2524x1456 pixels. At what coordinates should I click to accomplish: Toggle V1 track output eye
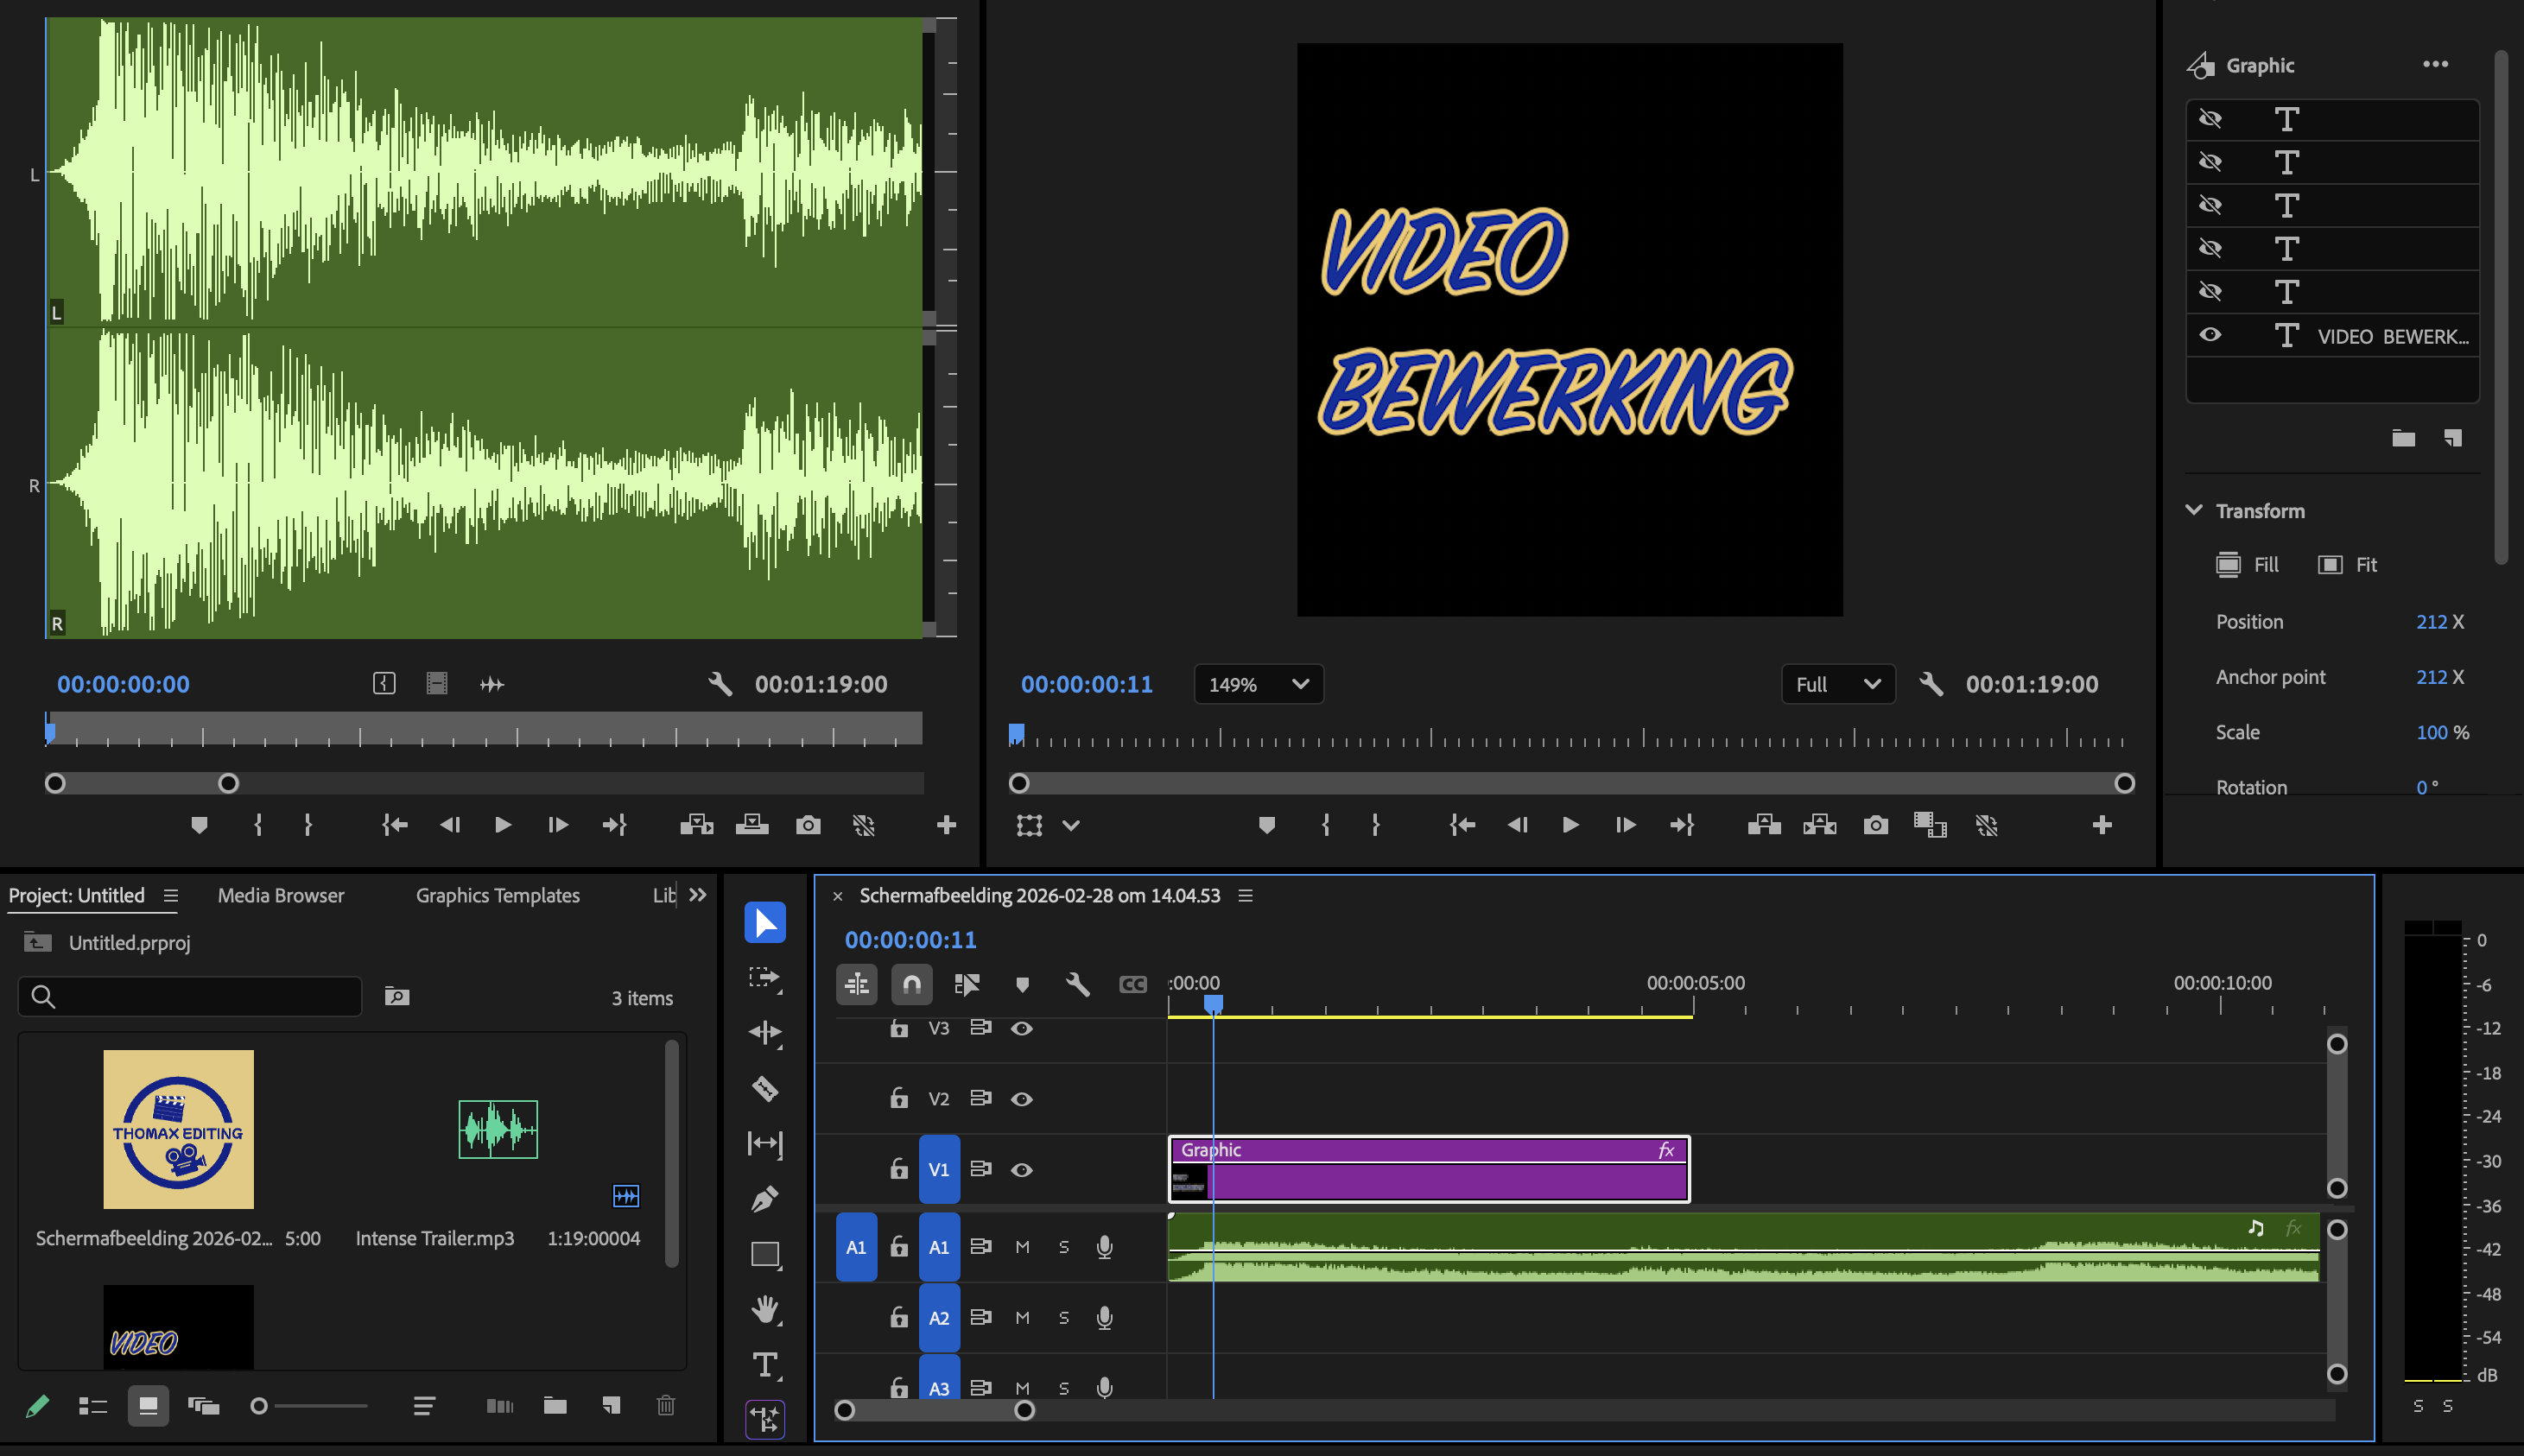(x=1021, y=1169)
